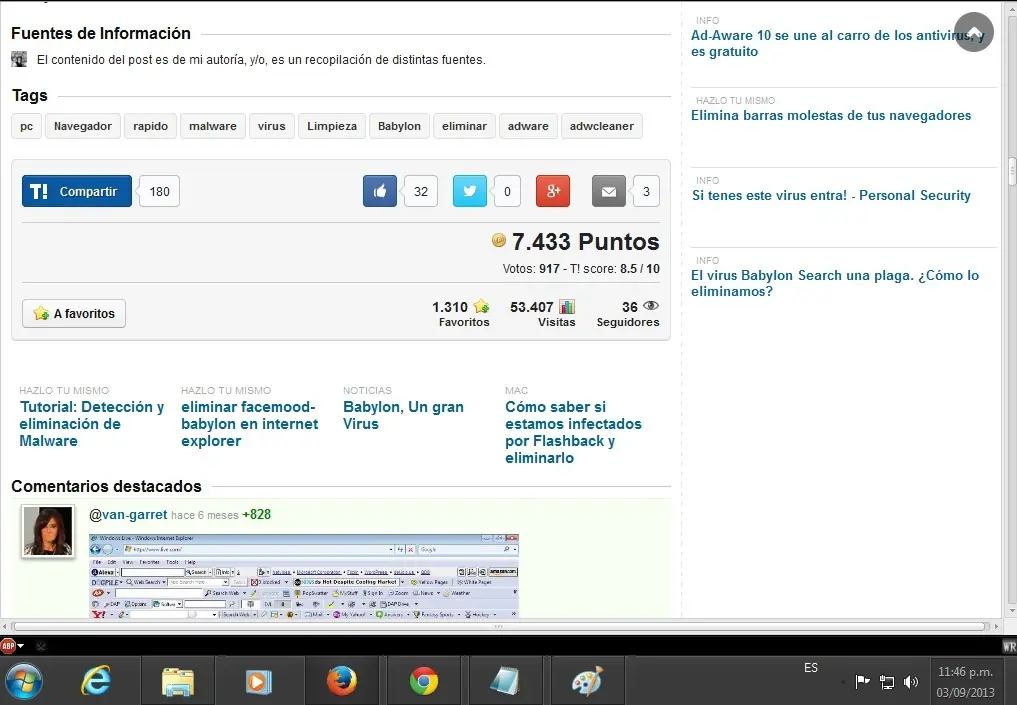Image resolution: width=1017 pixels, height=705 pixels.
Task: Click the Seguidores eye icon
Action: pyautogui.click(x=651, y=305)
